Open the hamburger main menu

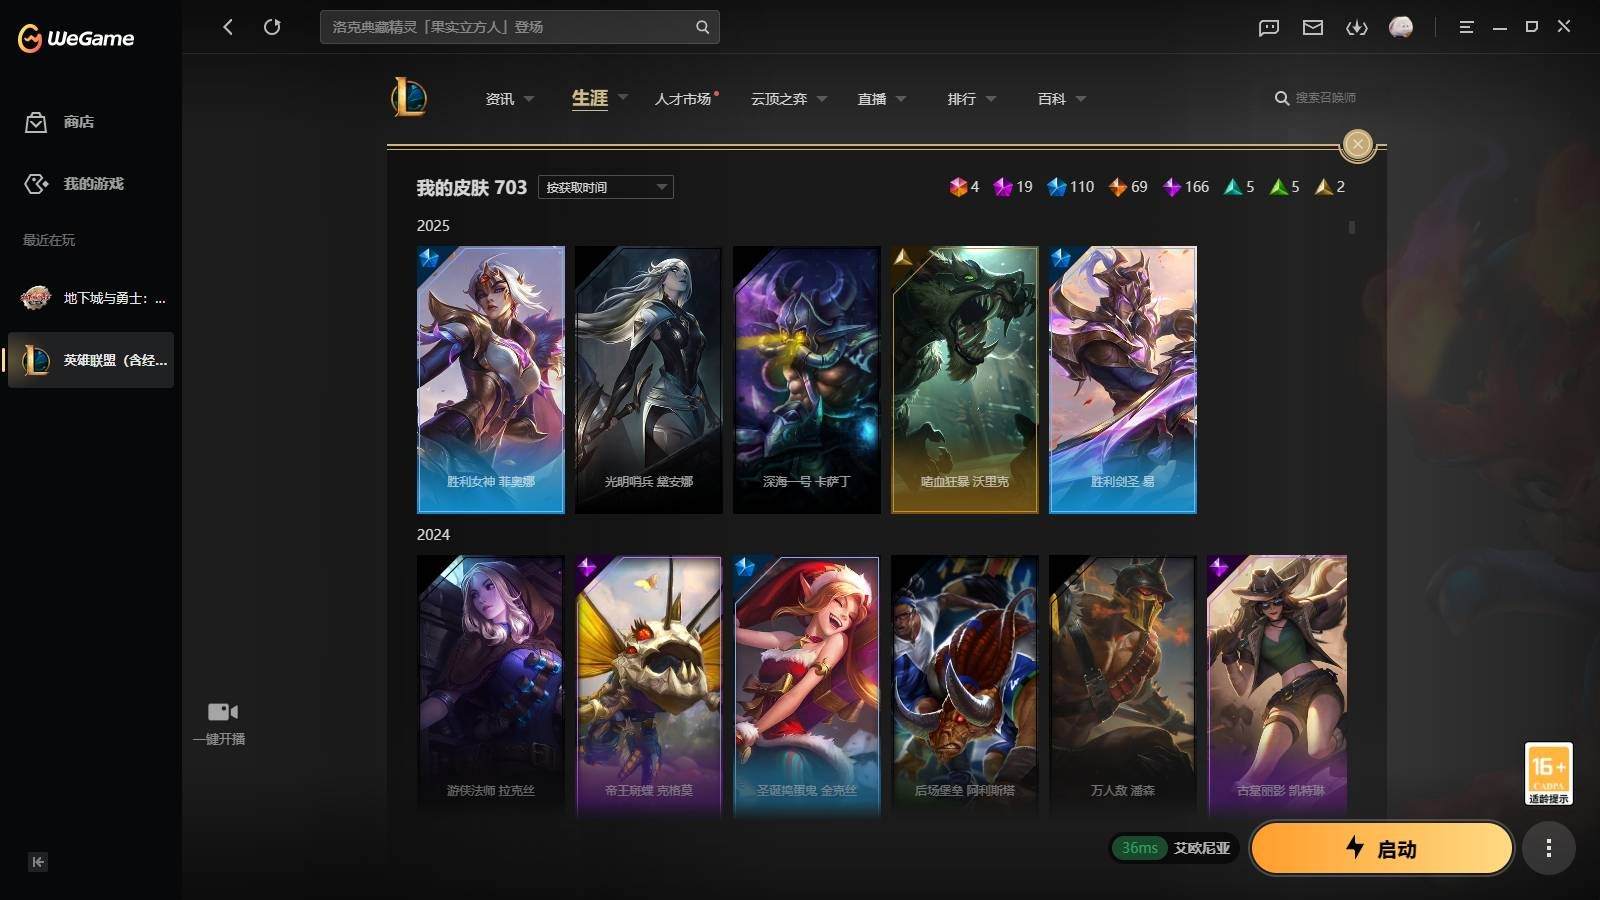tap(1466, 27)
